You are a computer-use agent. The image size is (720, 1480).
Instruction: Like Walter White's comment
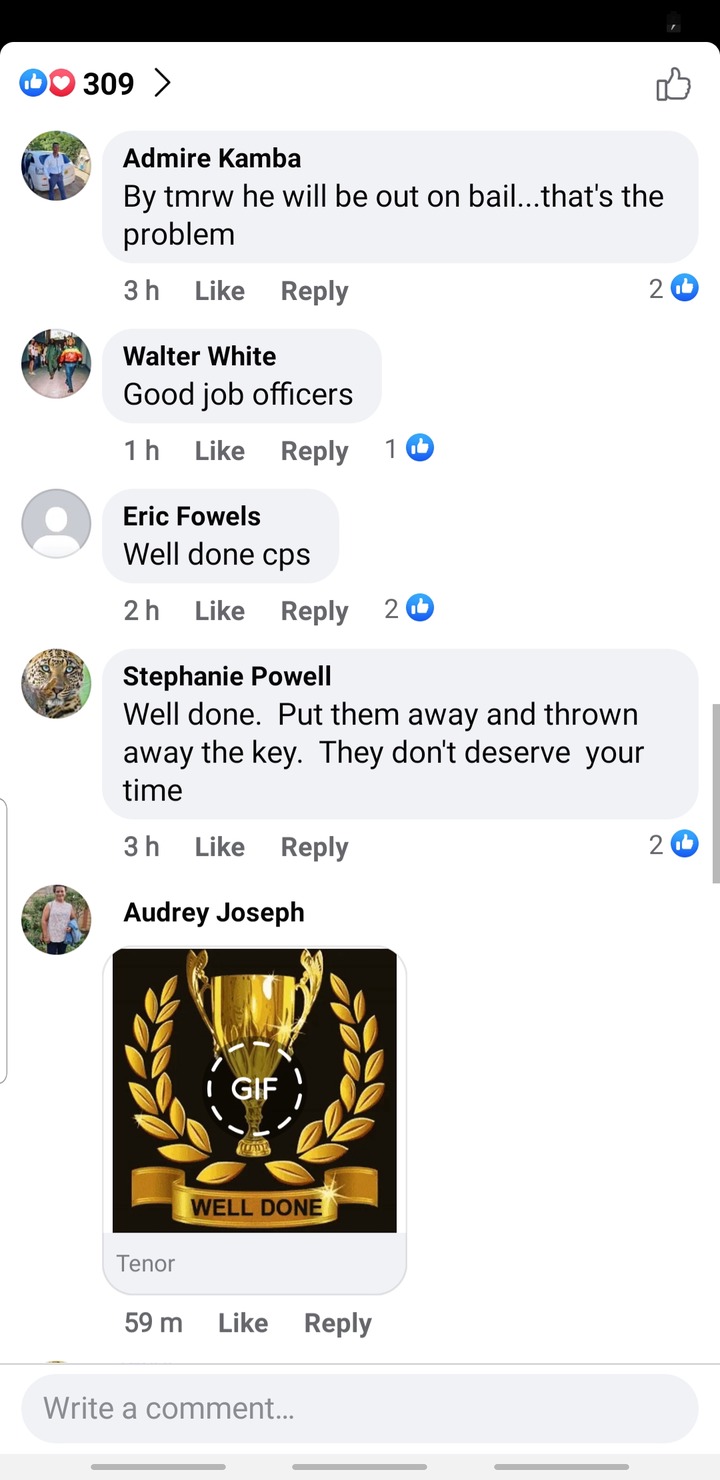tap(220, 451)
